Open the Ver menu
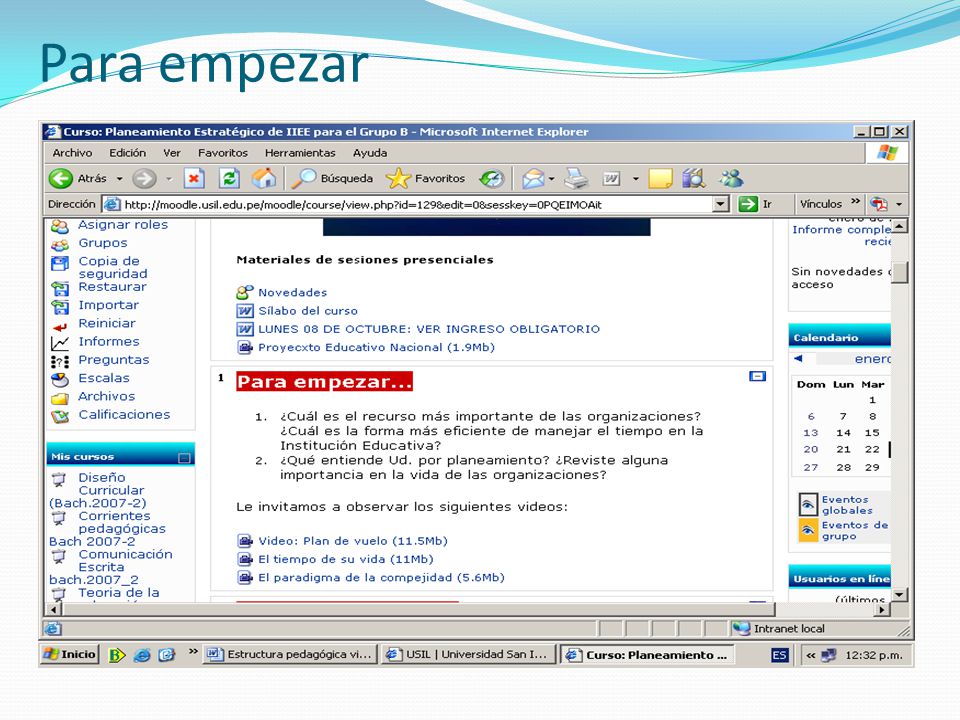Screen dimensions: 960x720 point(171,153)
